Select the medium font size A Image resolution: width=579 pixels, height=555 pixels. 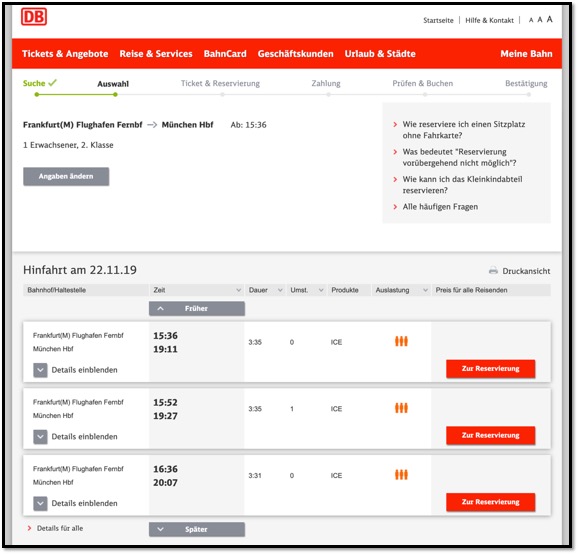coord(540,20)
